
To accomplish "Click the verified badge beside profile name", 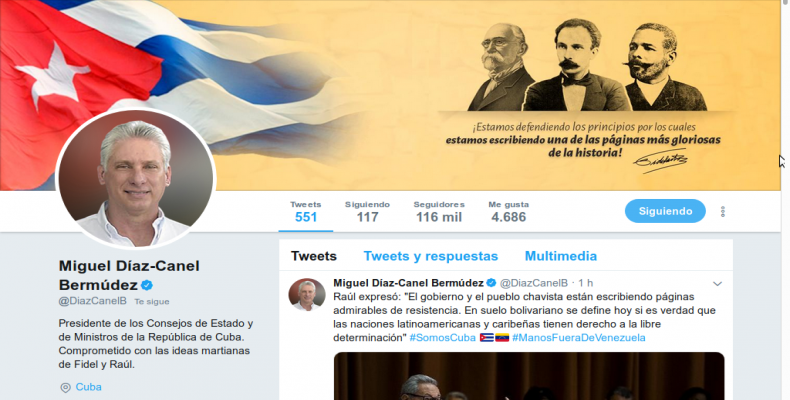I will click(147, 285).
